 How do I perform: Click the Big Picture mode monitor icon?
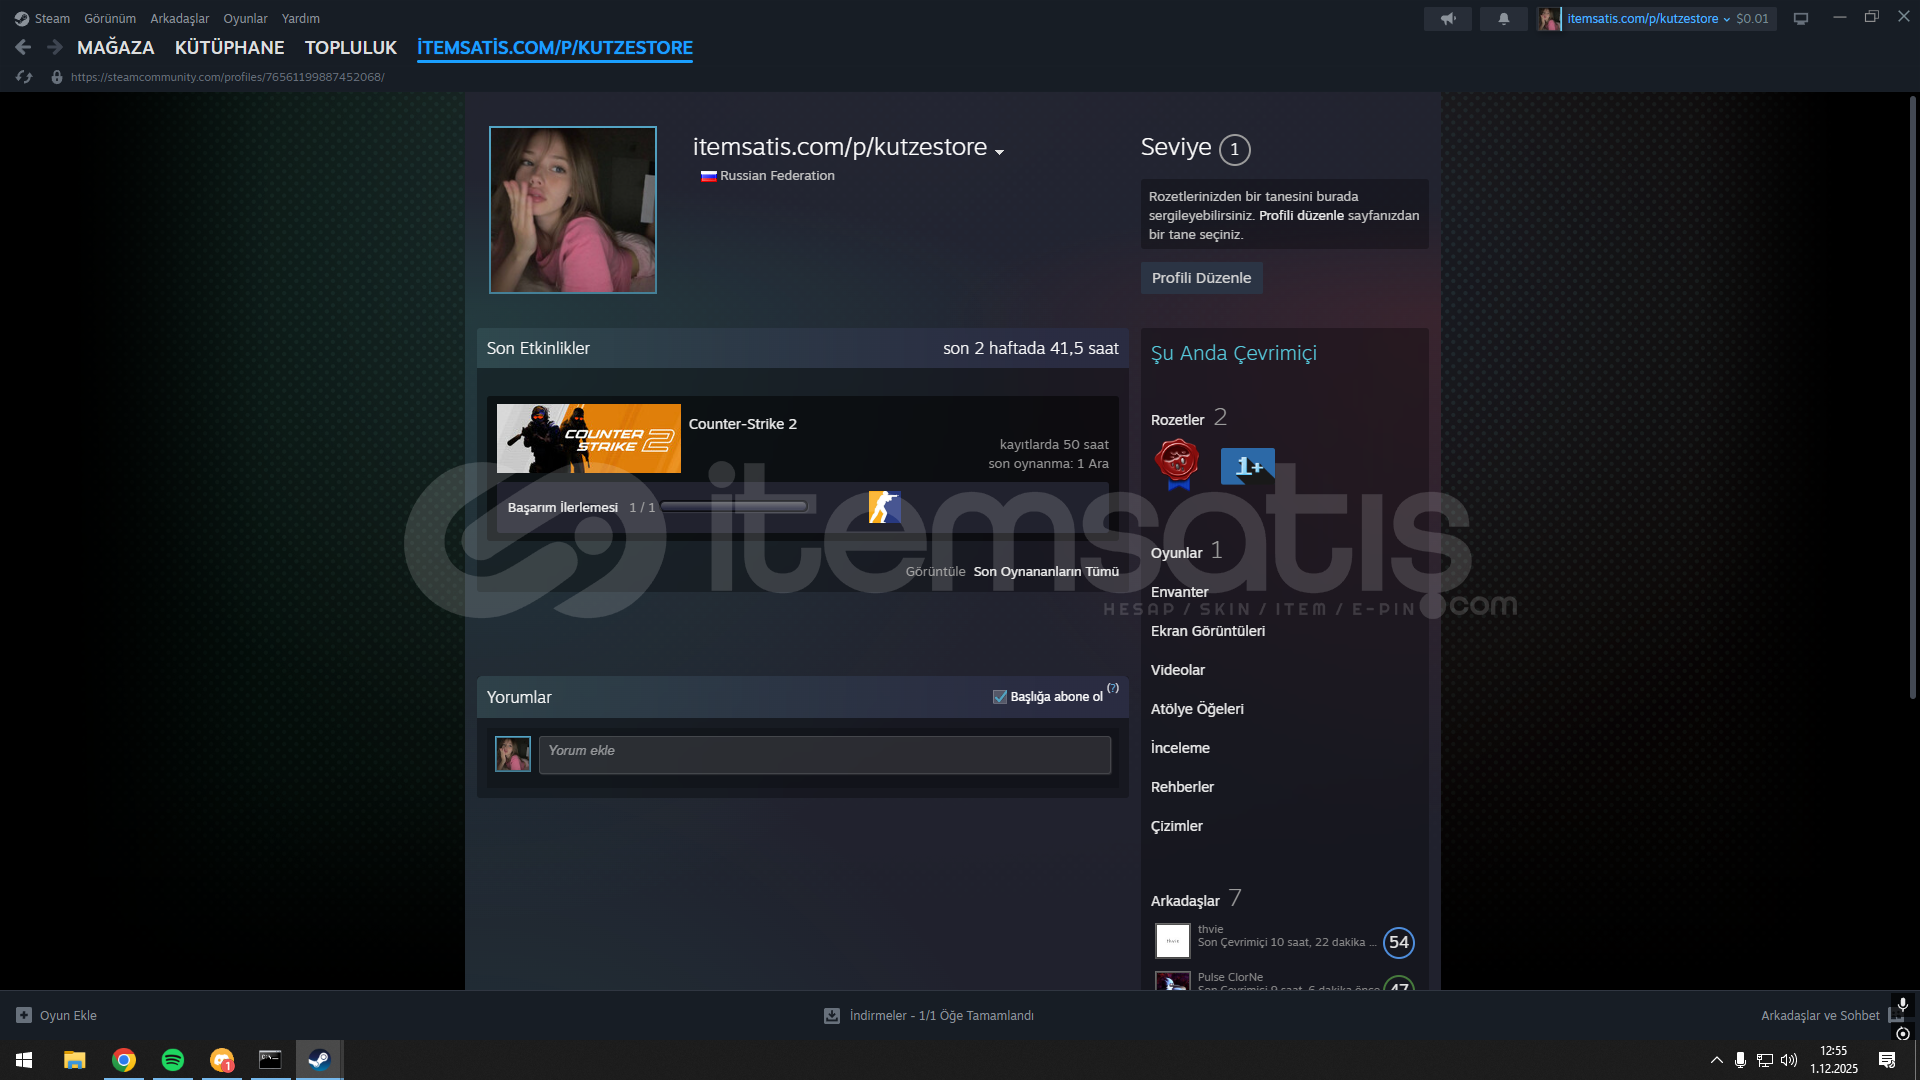(x=1801, y=18)
